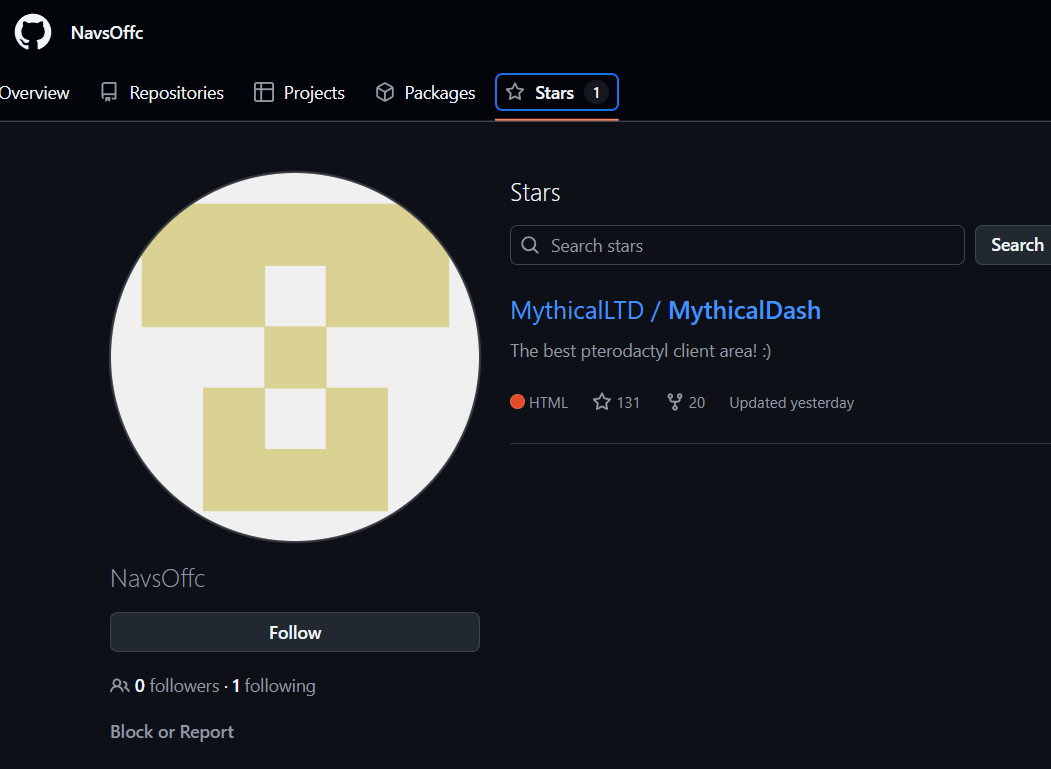Image resolution: width=1051 pixels, height=769 pixels.
Task: Click the Follow button
Action: click(294, 632)
